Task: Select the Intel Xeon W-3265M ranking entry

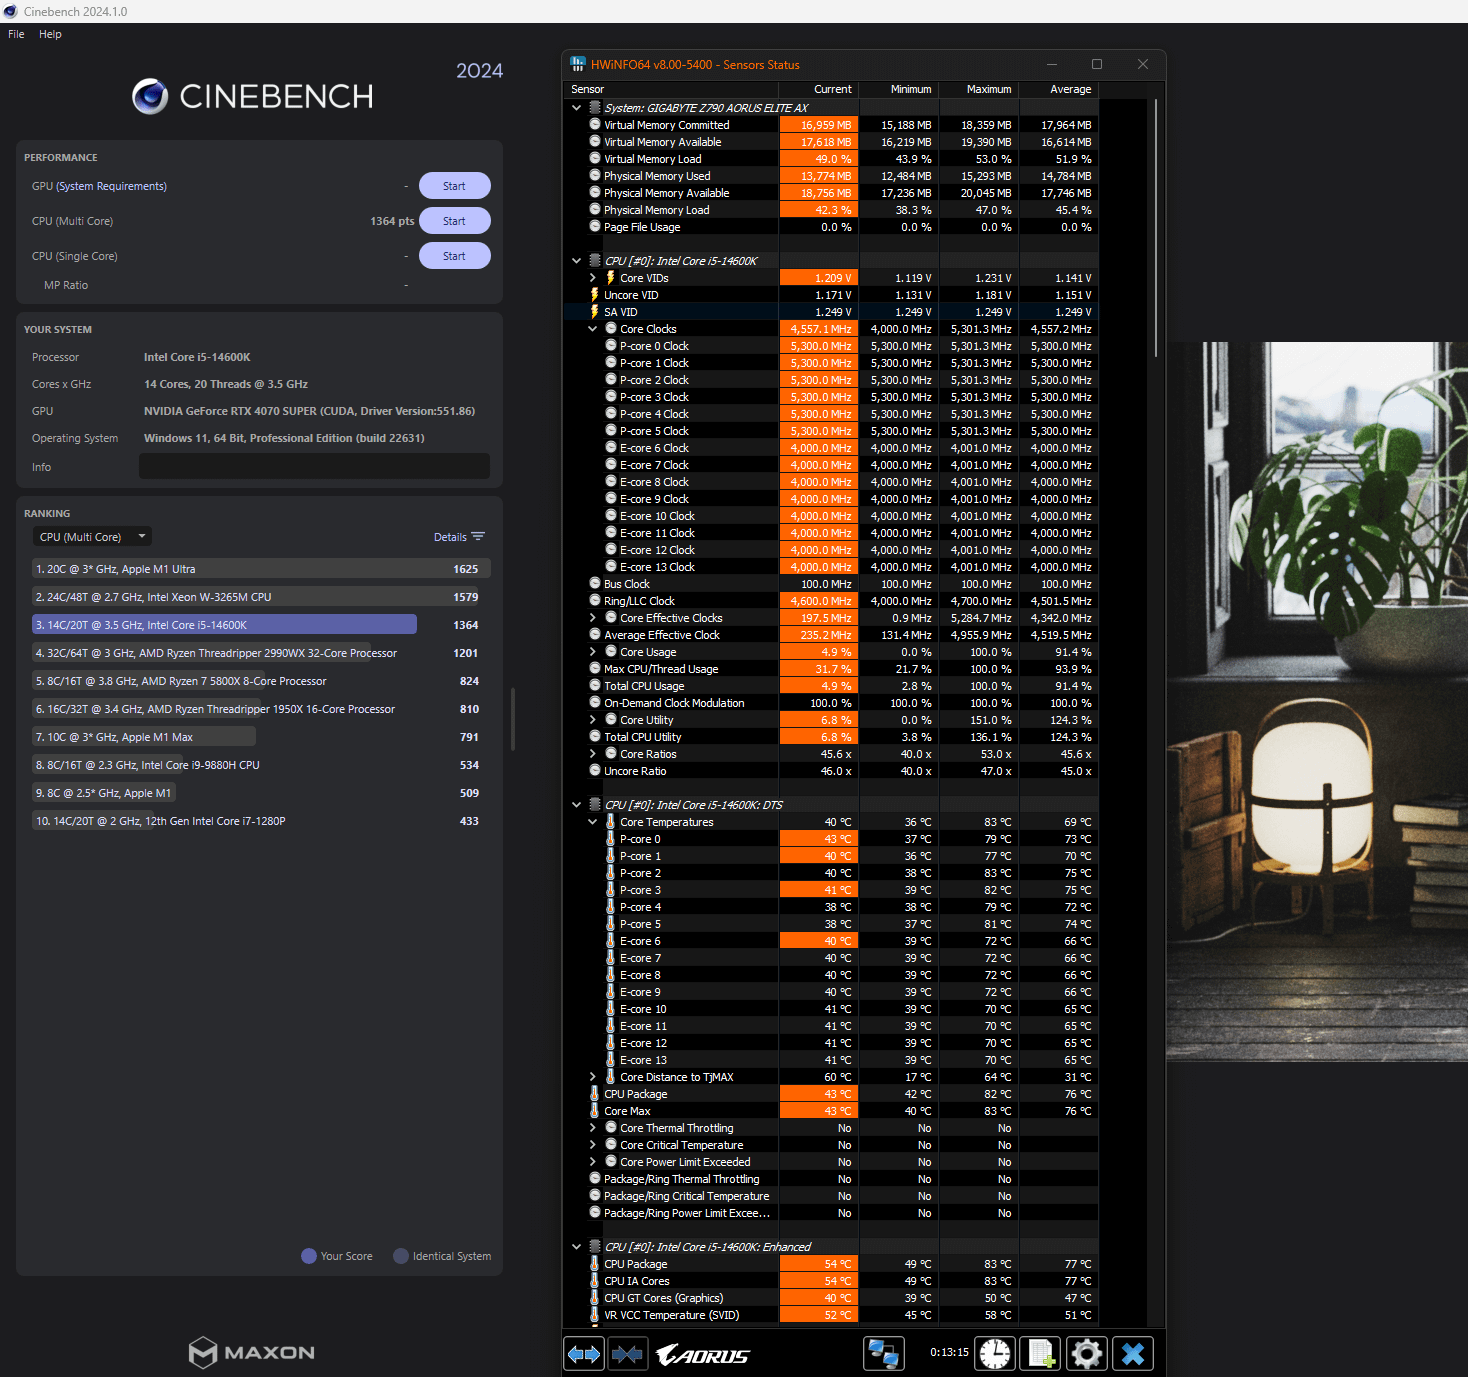Action: tap(260, 597)
